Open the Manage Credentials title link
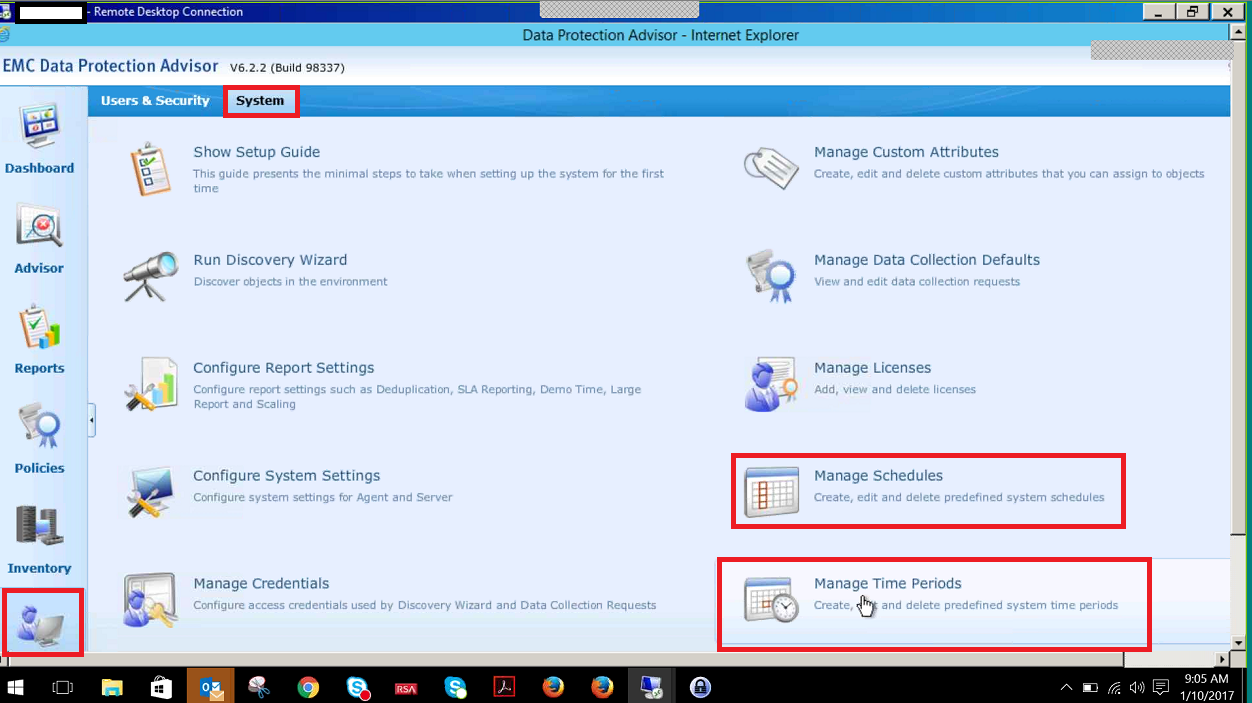Screen dimensions: 1252x703 (261, 584)
